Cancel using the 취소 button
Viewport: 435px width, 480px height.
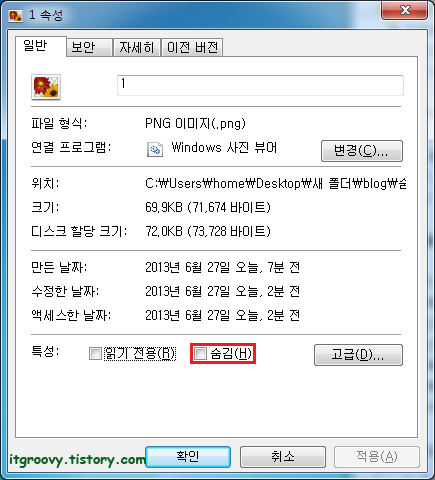tap(283, 457)
